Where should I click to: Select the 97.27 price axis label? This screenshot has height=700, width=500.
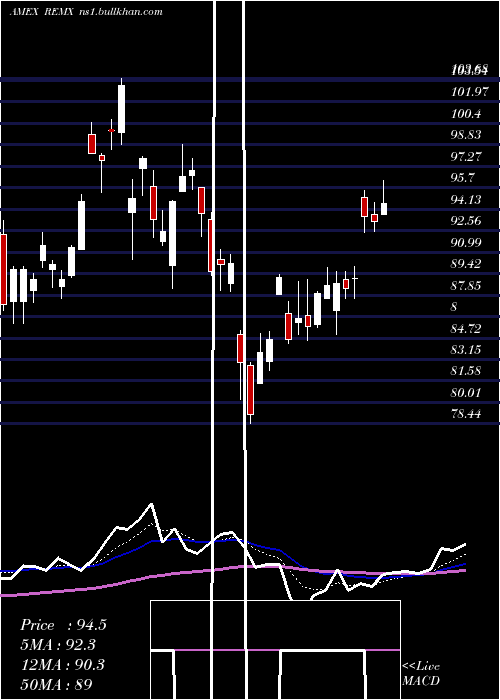pyautogui.click(x=467, y=157)
